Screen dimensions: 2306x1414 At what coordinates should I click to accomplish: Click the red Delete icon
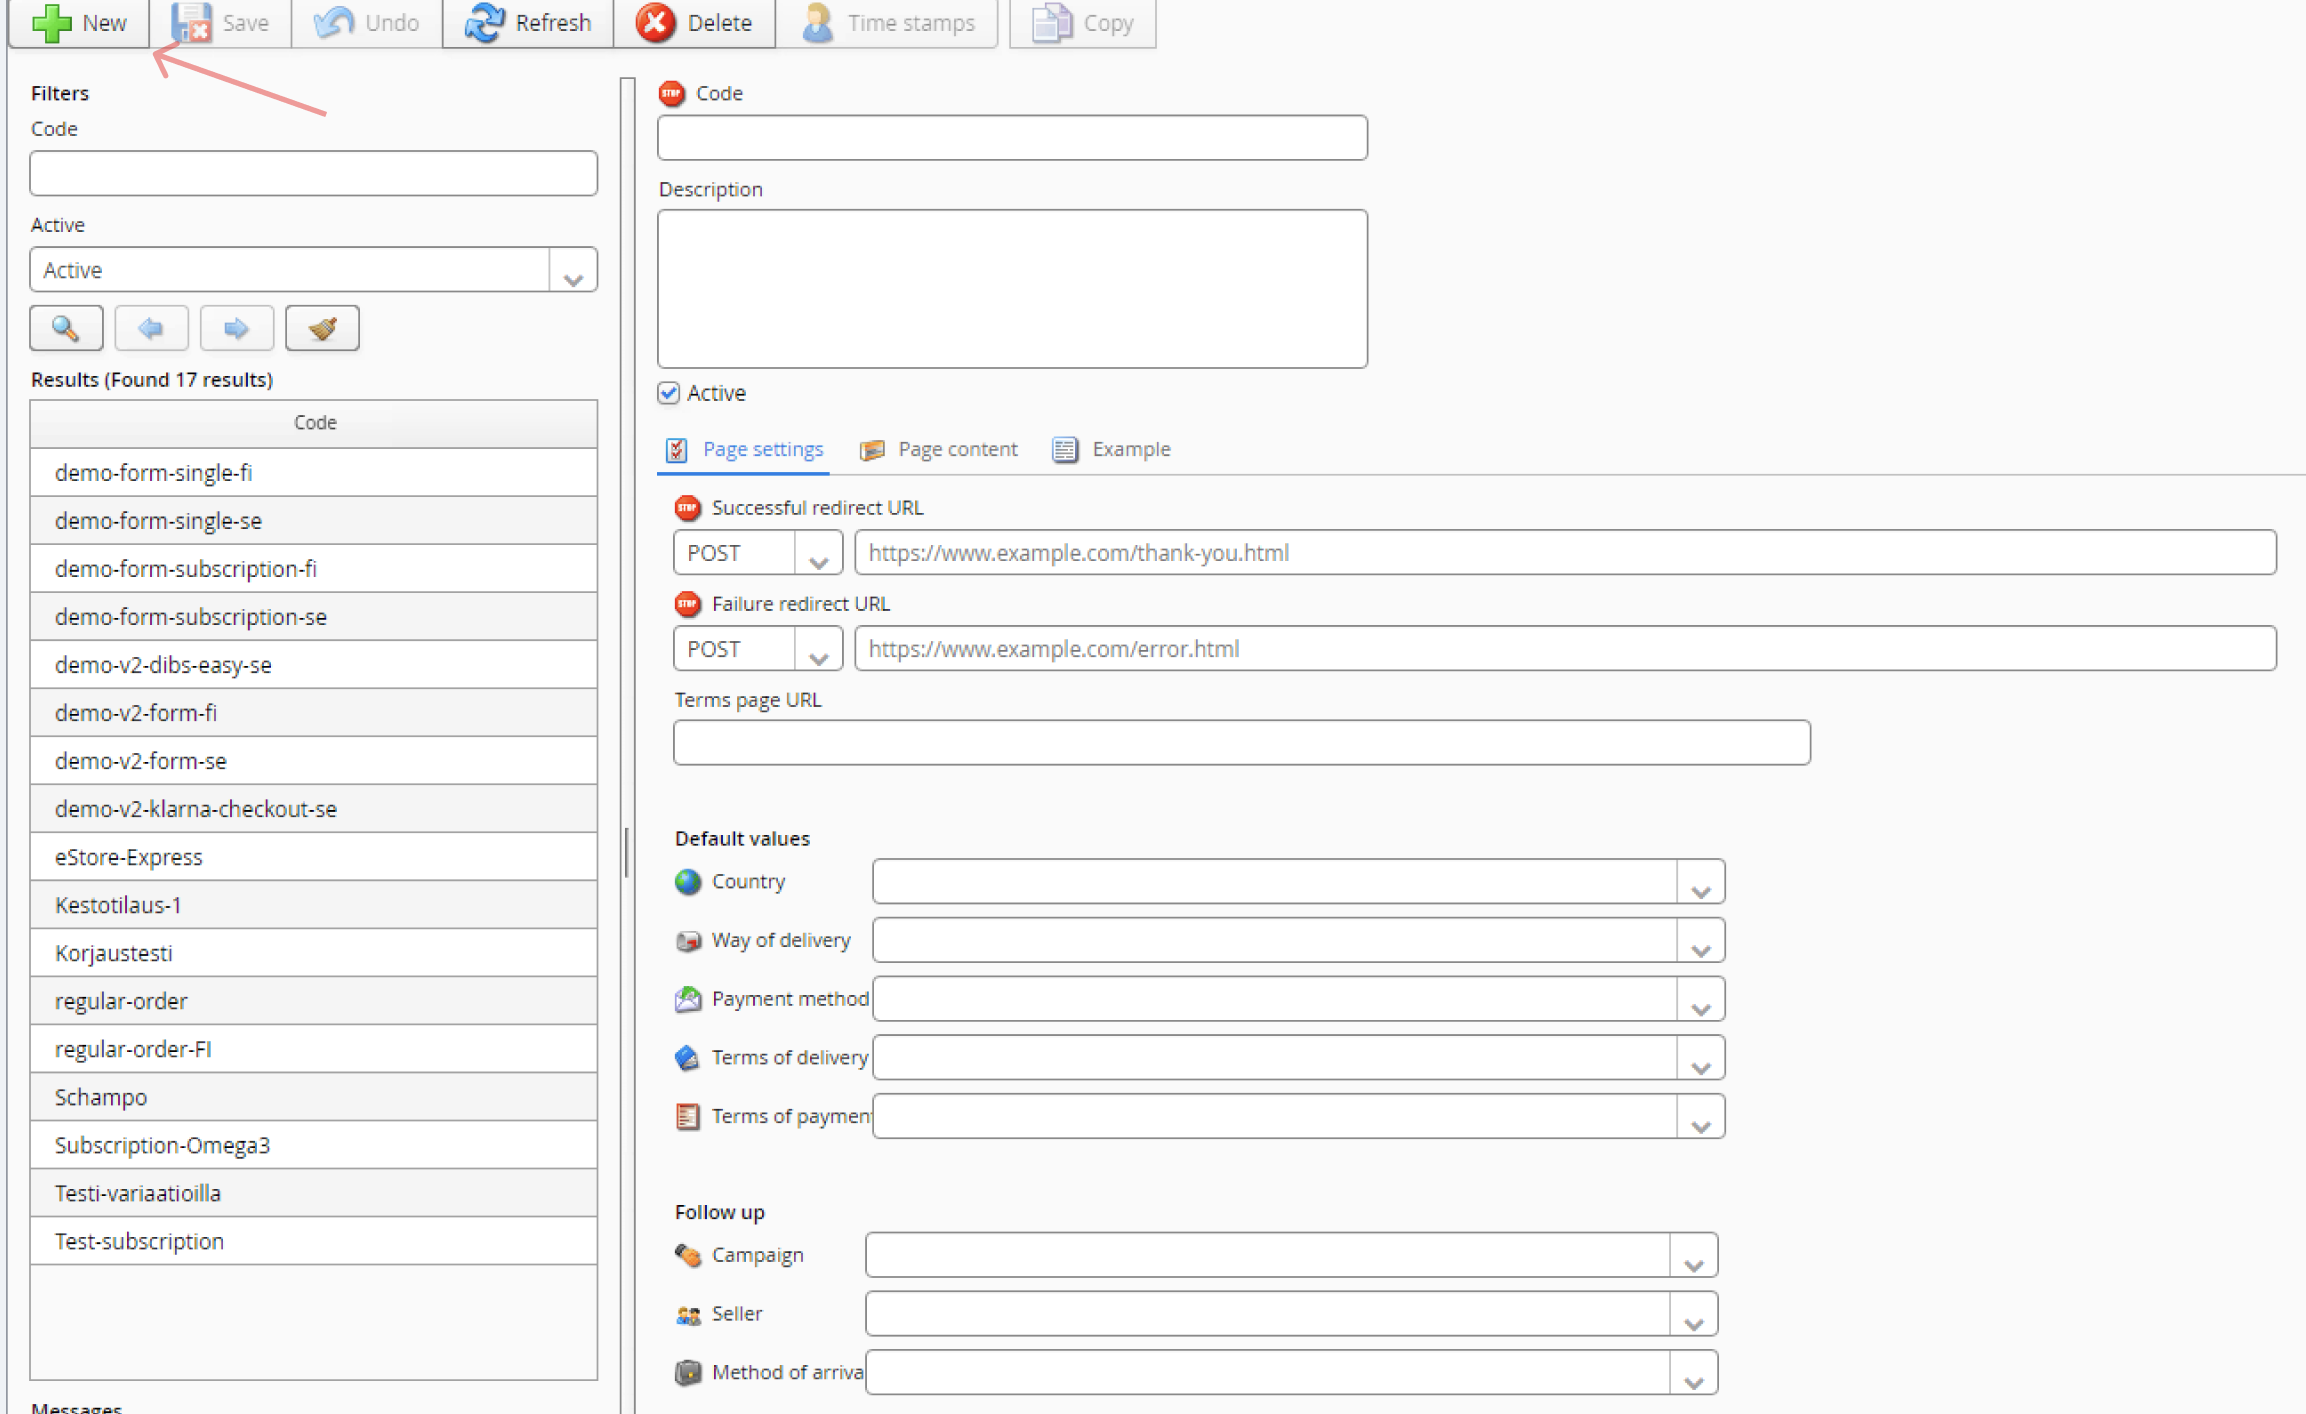656,22
